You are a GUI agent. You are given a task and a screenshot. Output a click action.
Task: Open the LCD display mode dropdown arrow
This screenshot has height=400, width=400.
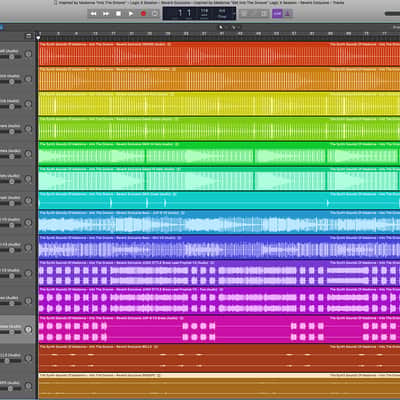pyautogui.click(x=233, y=14)
